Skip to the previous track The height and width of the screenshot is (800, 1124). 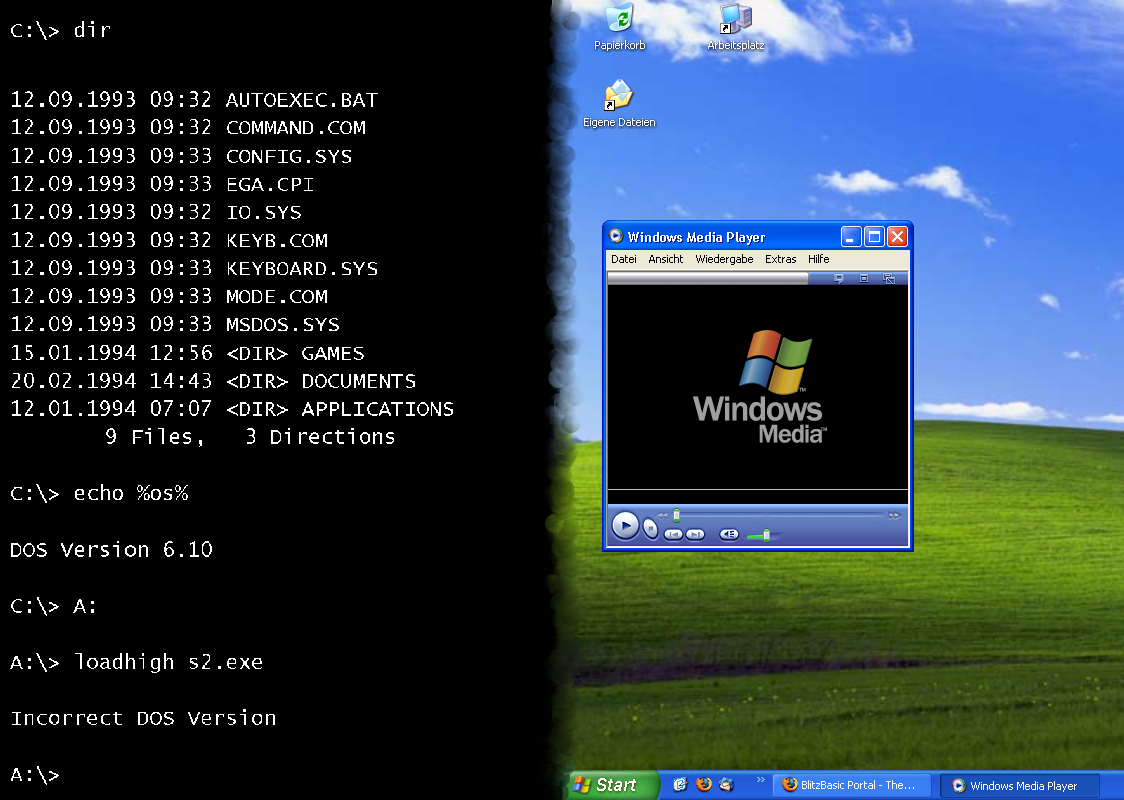point(674,534)
